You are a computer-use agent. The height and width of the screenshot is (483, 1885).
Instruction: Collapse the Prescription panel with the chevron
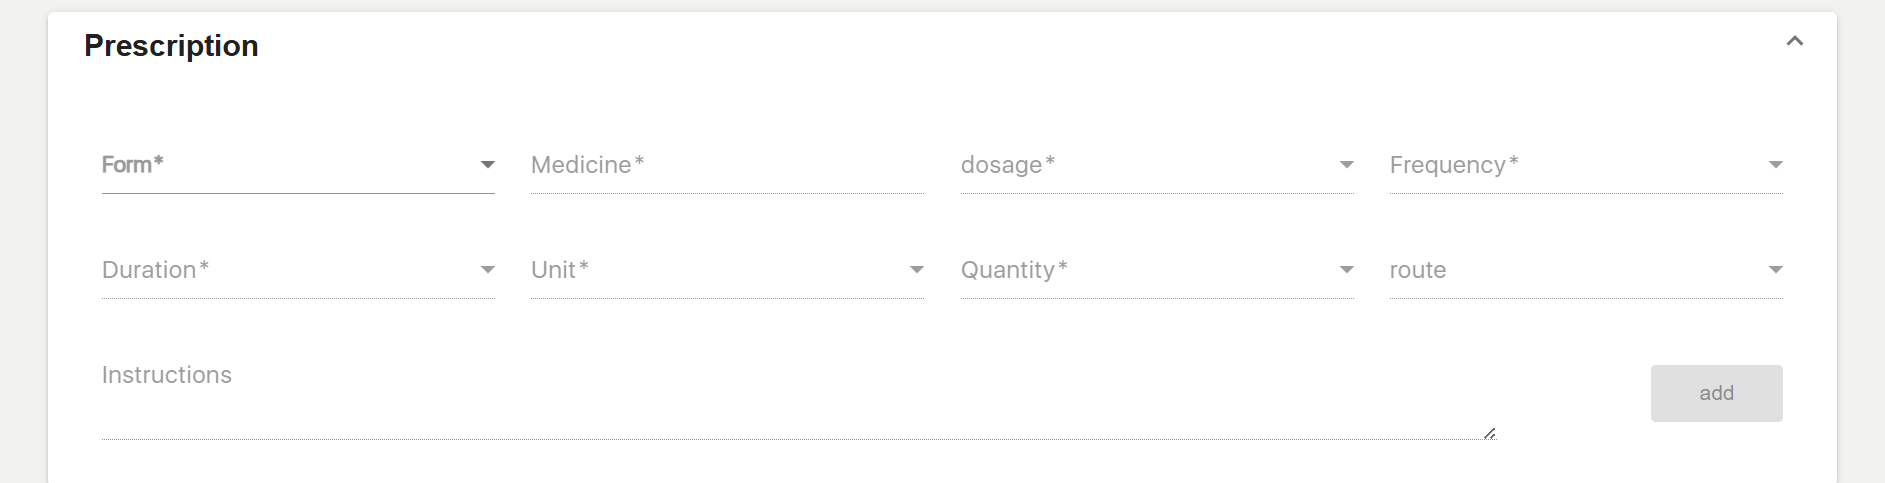tap(1794, 41)
